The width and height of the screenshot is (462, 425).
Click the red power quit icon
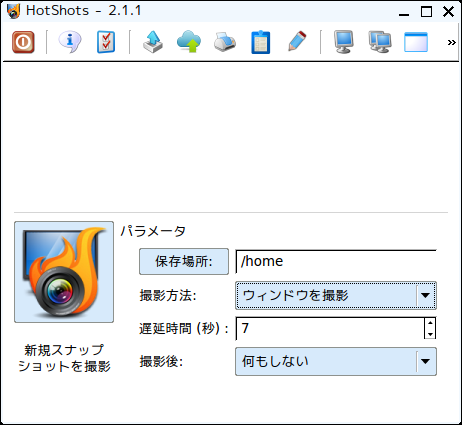[x=23, y=42]
